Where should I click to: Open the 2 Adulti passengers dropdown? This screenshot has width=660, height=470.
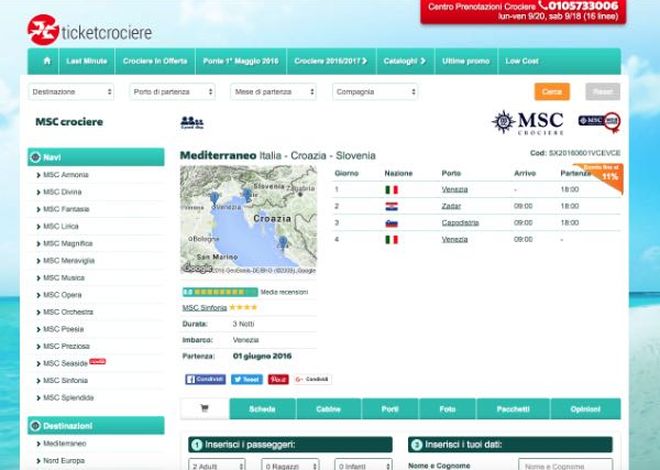(x=217, y=465)
